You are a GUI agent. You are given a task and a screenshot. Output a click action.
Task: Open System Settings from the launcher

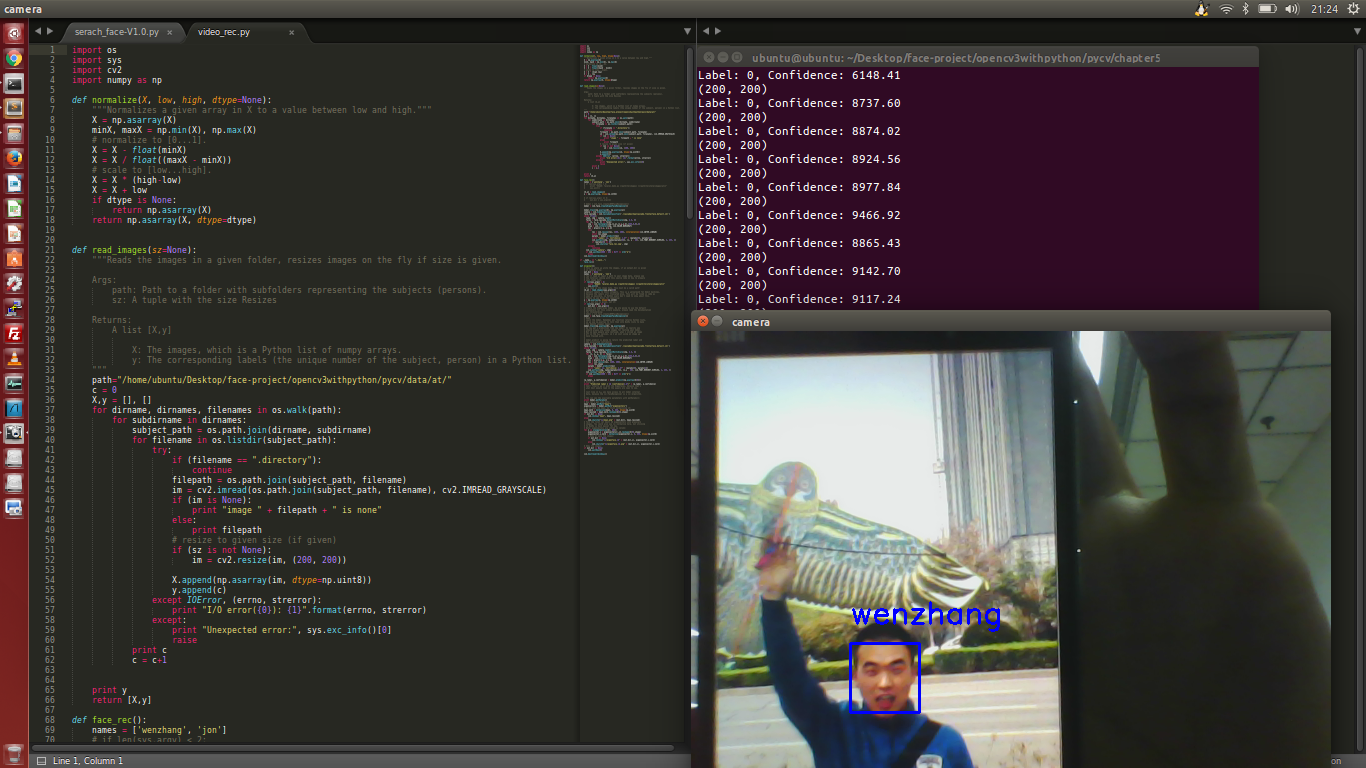(x=14, y=283)
